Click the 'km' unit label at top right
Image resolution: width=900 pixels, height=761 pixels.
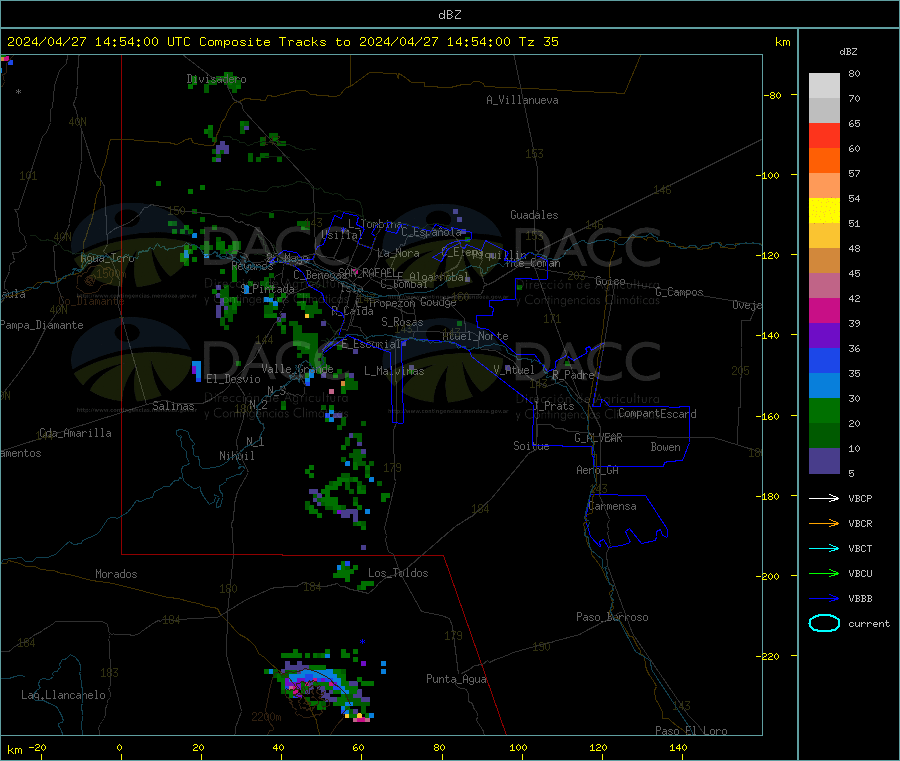click(782, 42)
